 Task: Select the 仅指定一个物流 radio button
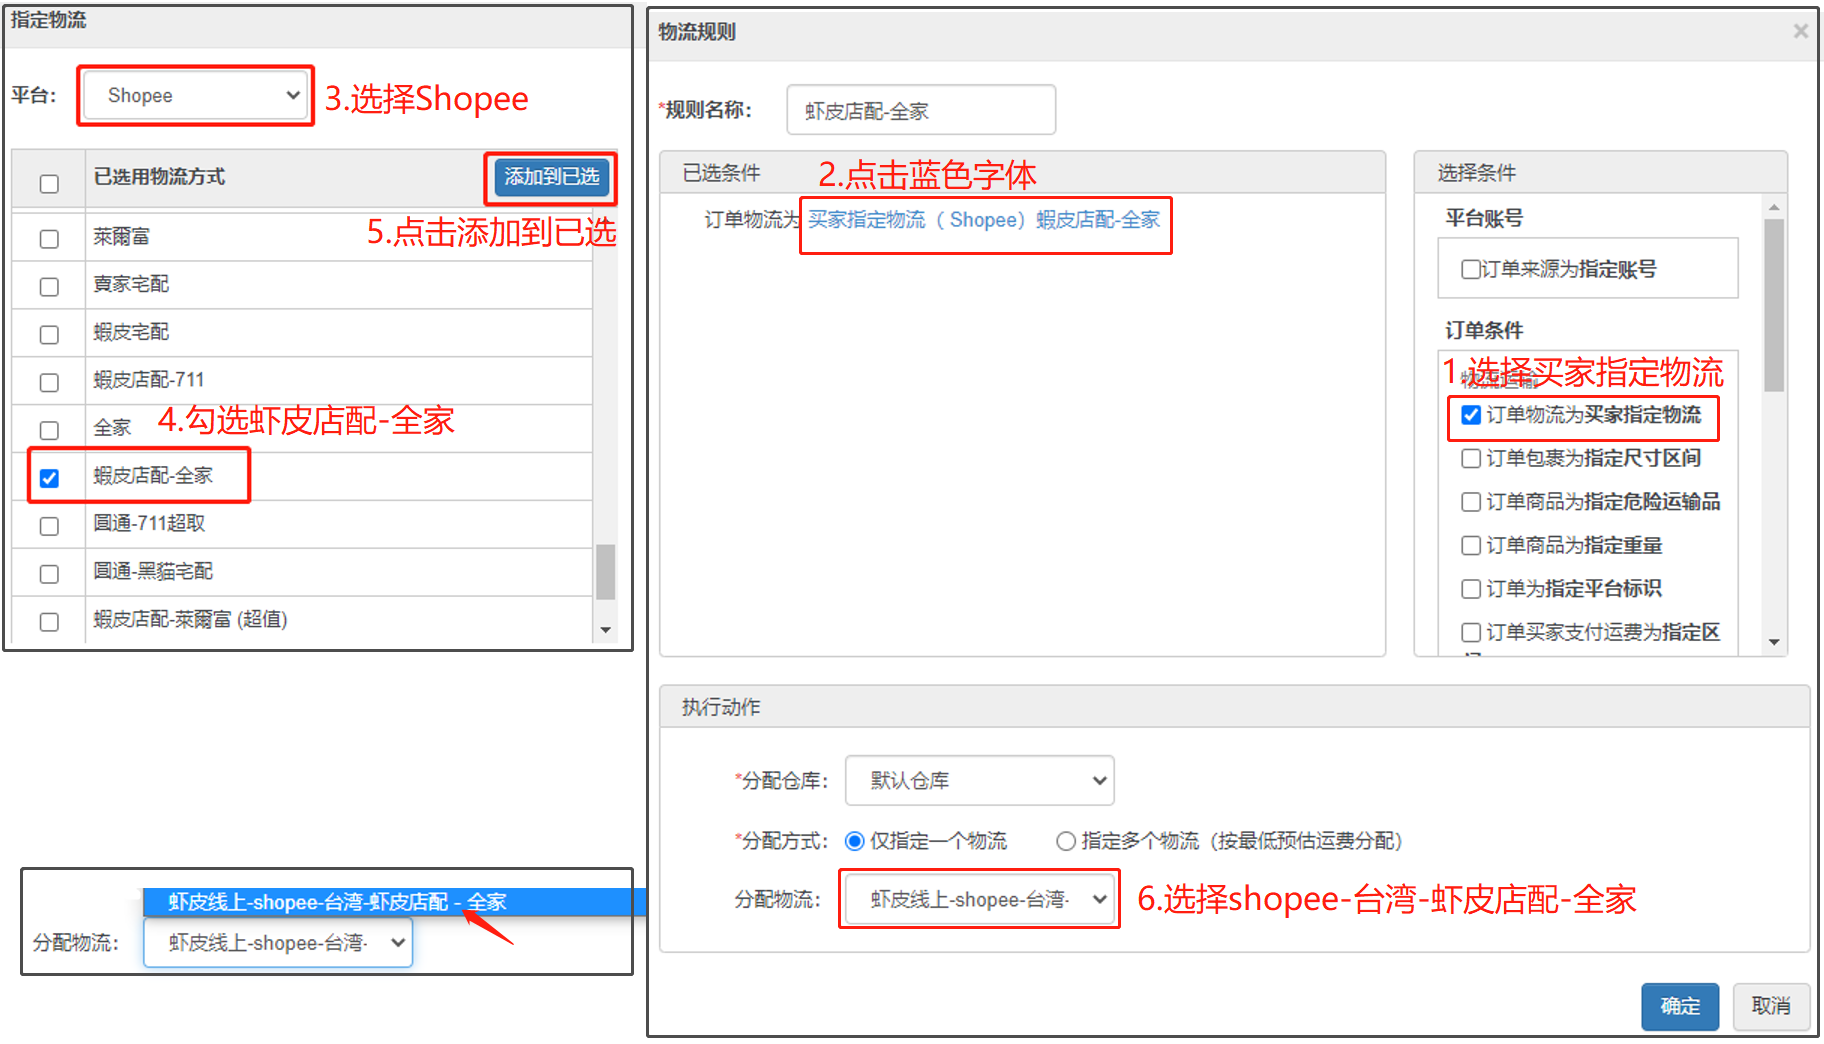click(x=854, y=841)
